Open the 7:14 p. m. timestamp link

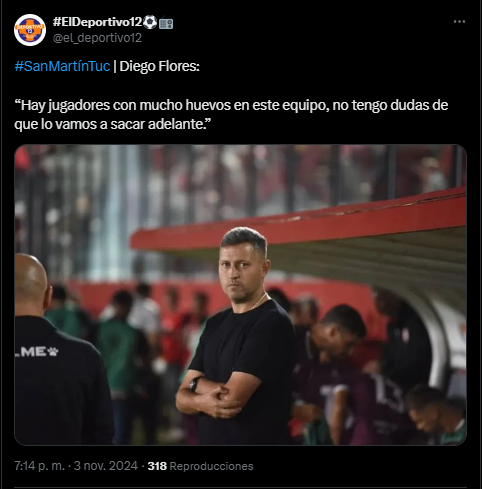[x=40, y=466]
